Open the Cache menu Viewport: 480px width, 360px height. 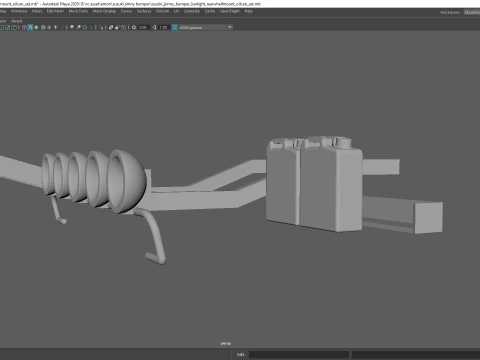[x=210, y=11]
